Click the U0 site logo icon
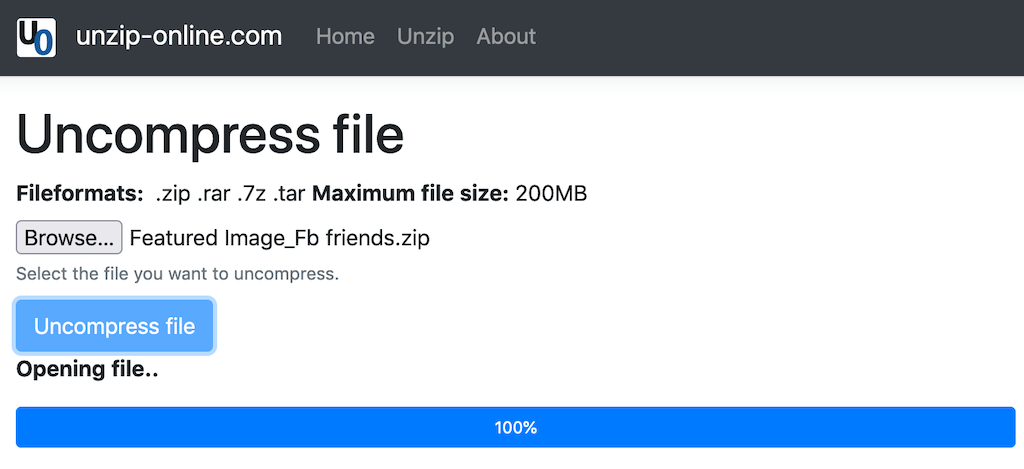 click(x=36, y=37)
